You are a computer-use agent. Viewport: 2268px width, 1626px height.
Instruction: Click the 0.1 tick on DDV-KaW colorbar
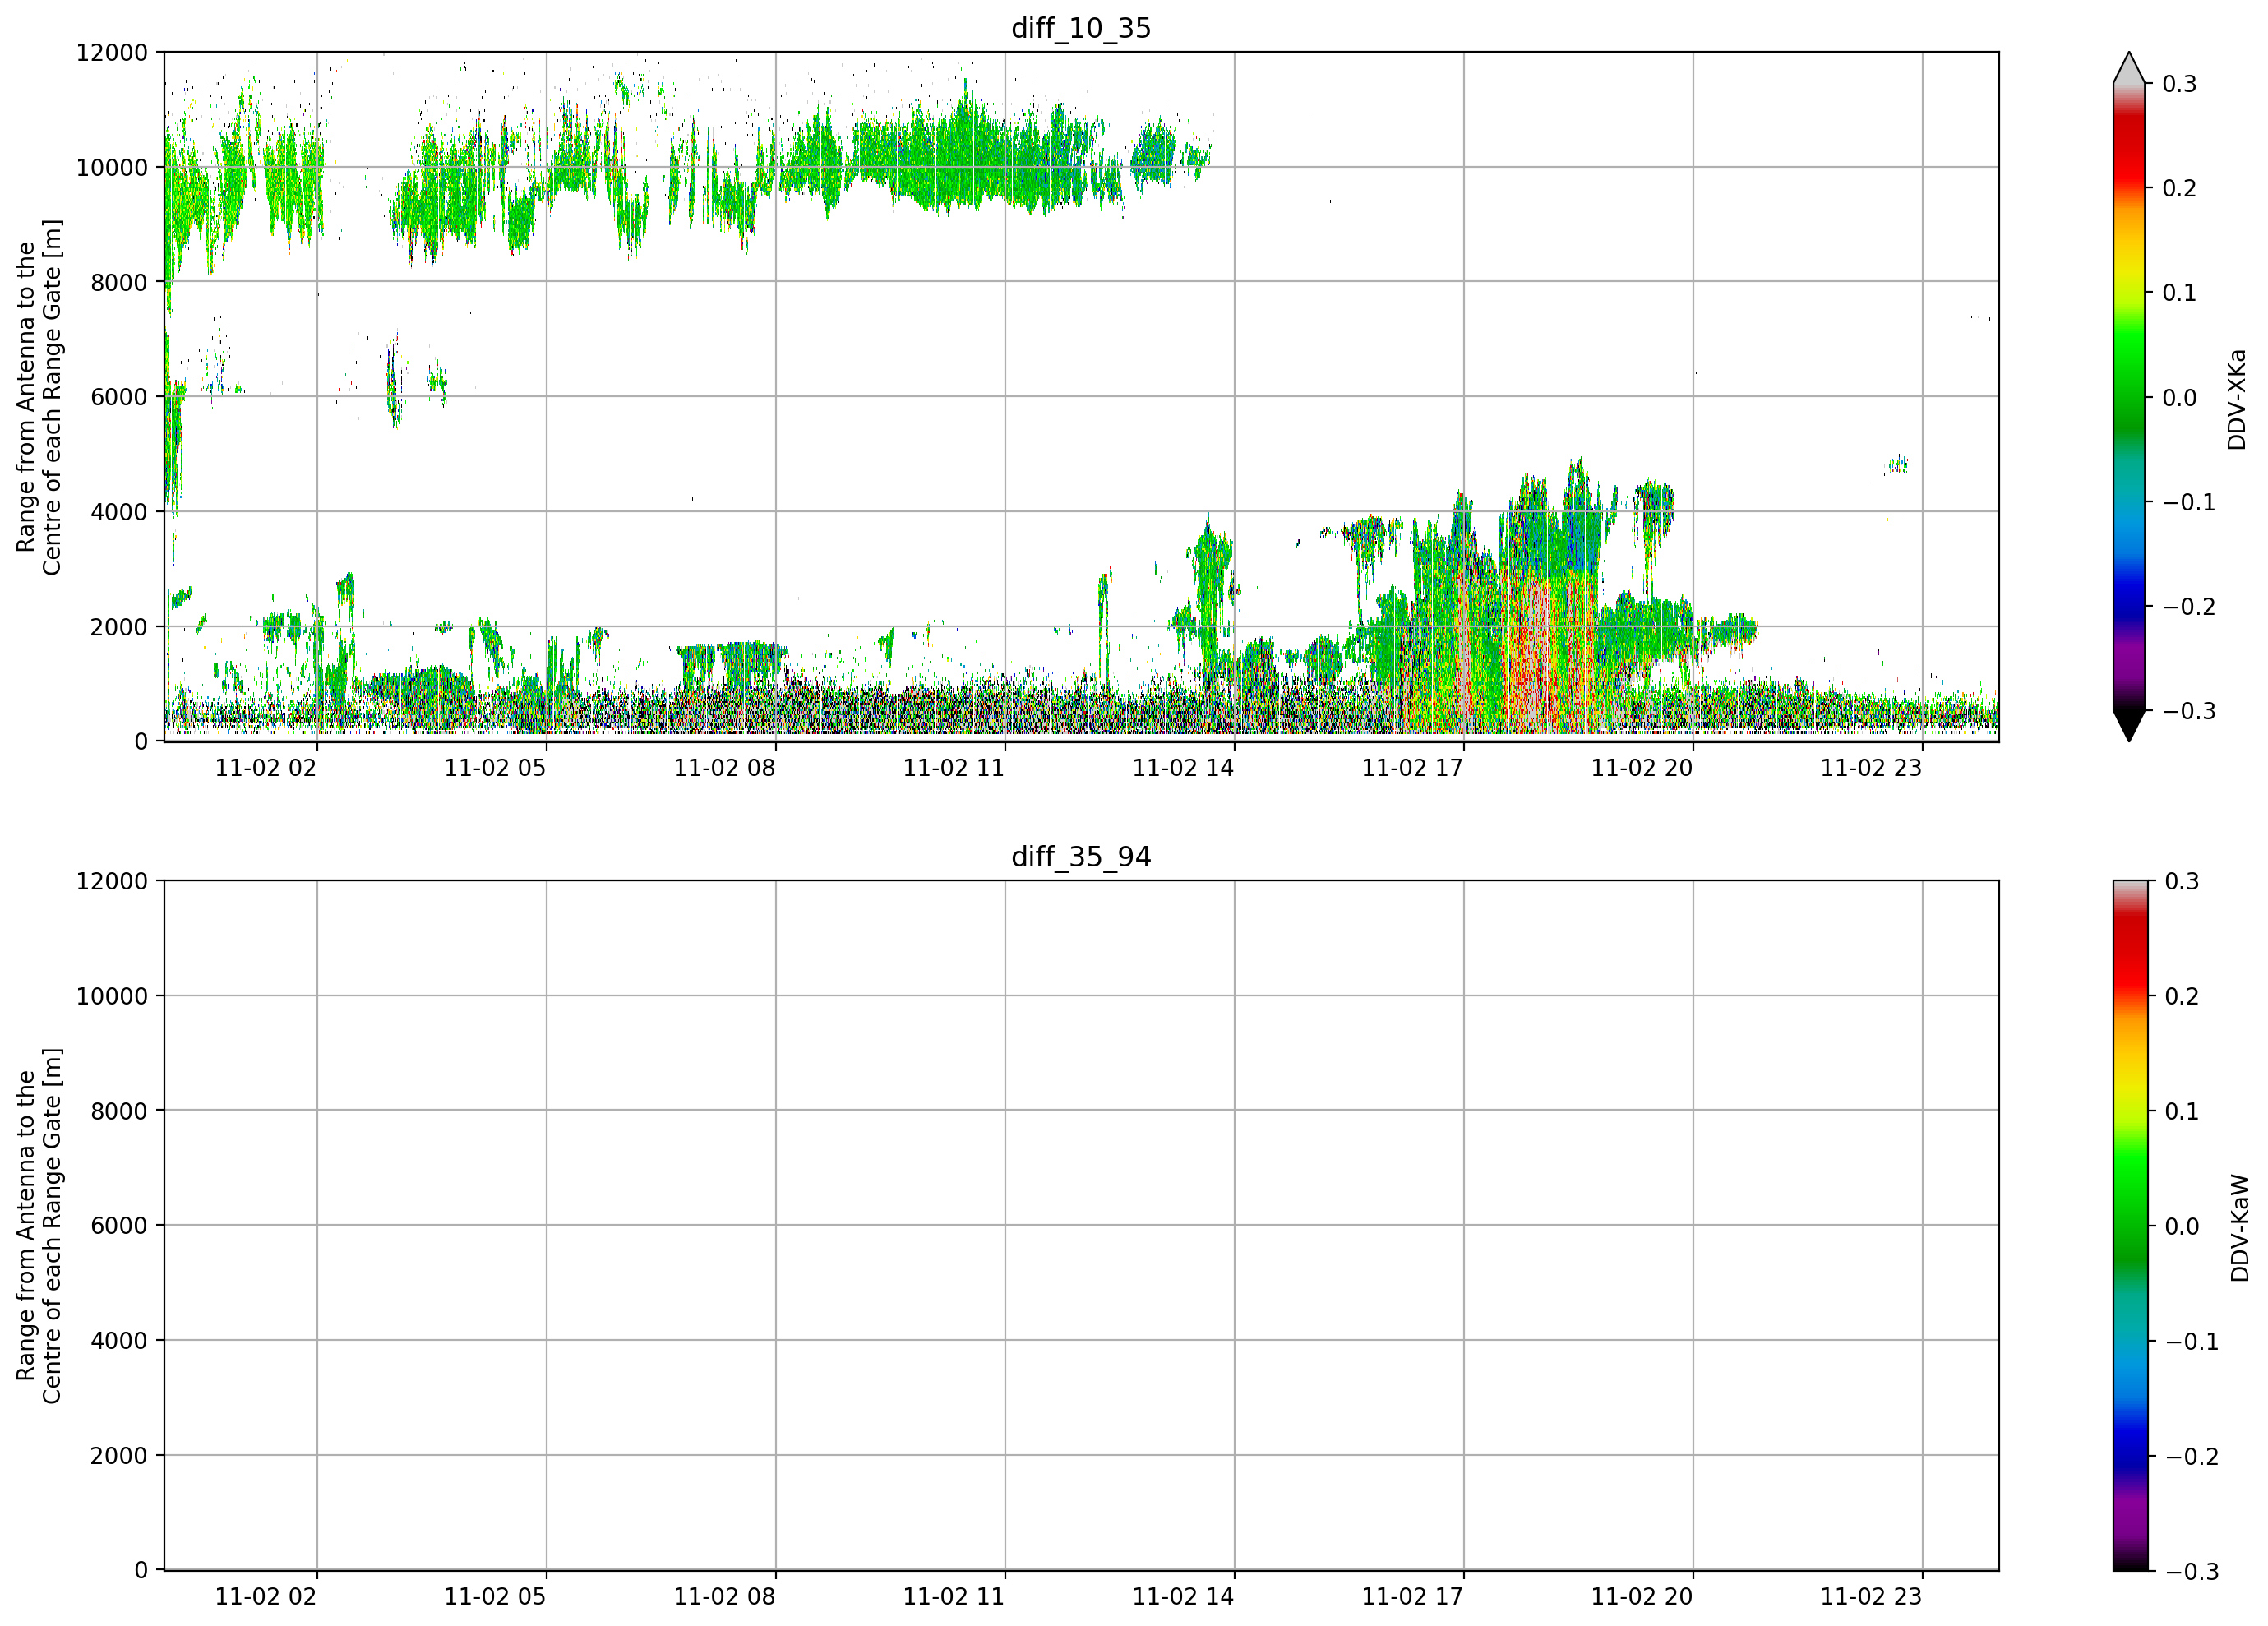2182,1111
